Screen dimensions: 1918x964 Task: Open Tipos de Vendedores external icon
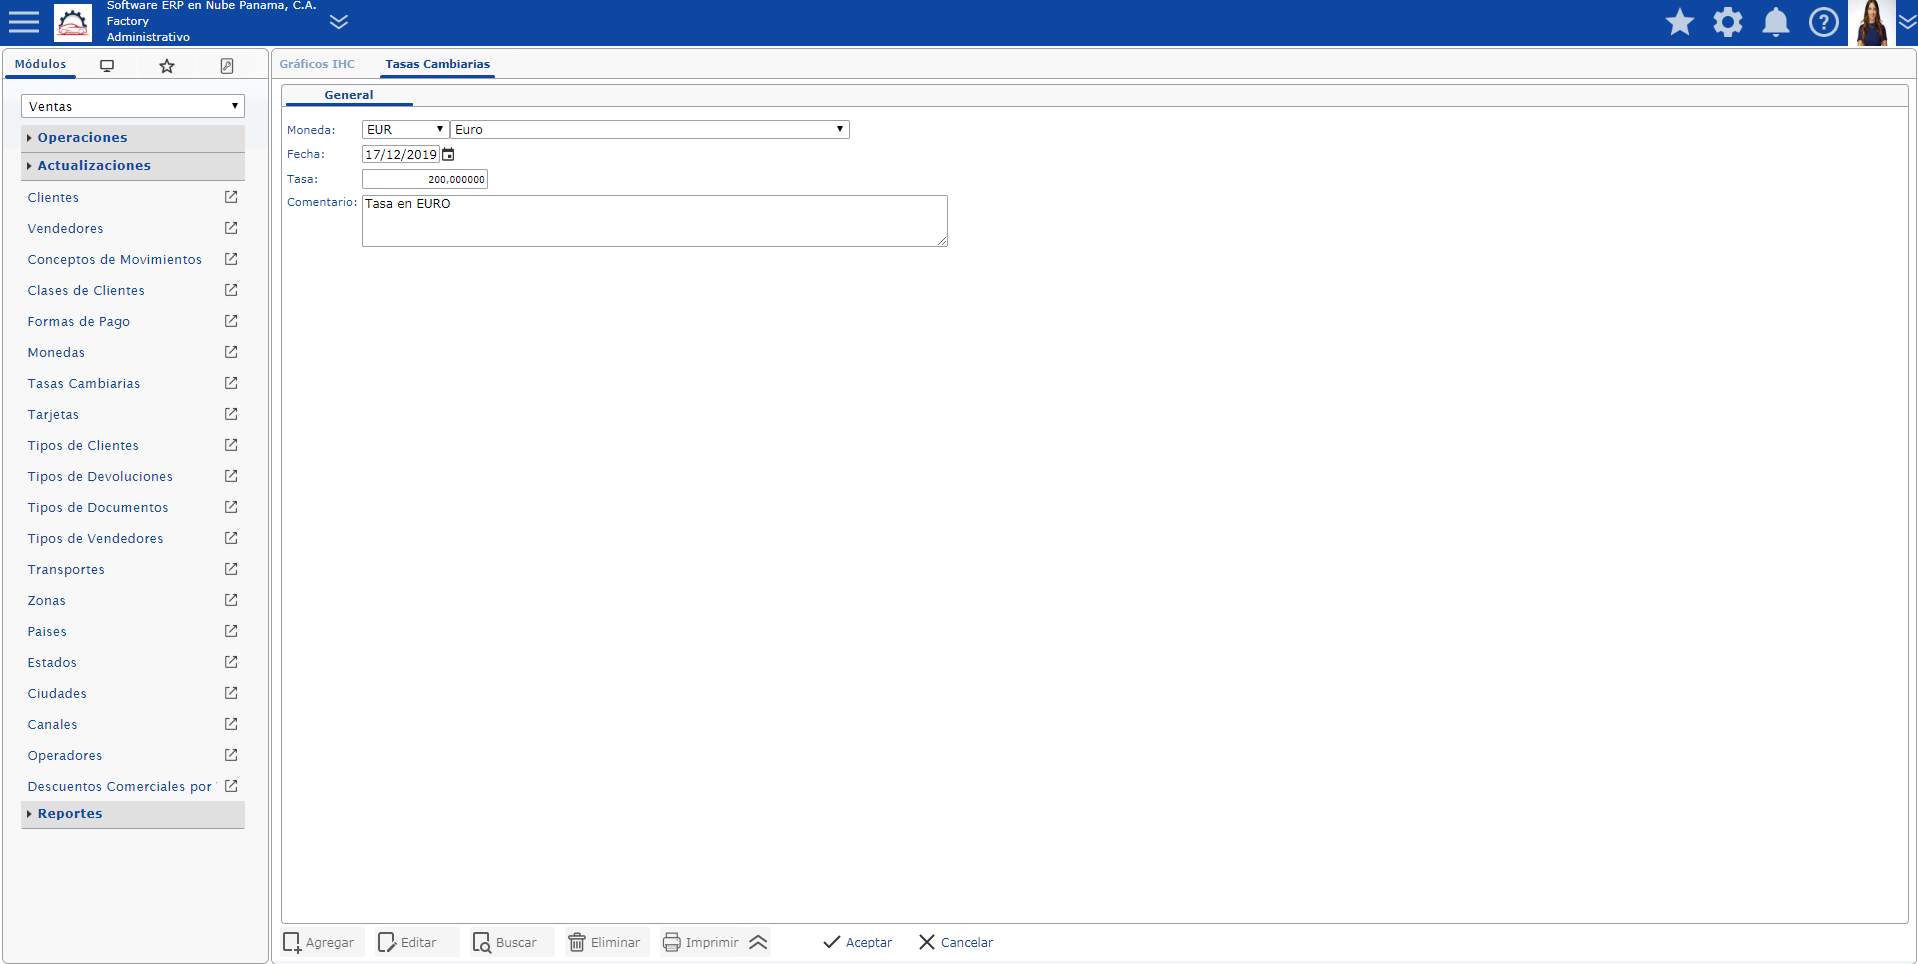point(231,538)
